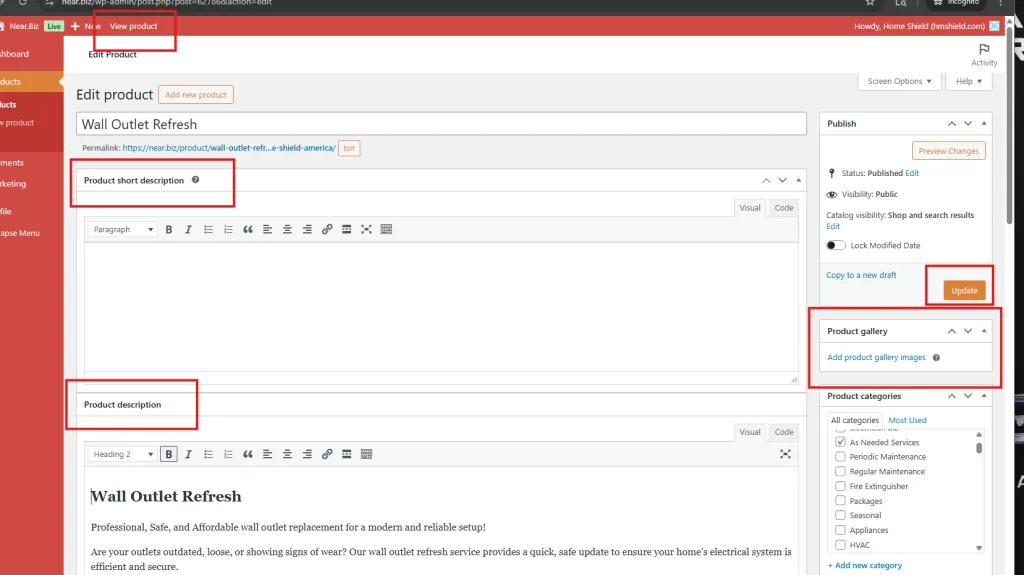This screenshot has width=1024, height=575.
Task: Click Bold in the short description toolbar
Action: pyautogui.click(x=169, y=230)
